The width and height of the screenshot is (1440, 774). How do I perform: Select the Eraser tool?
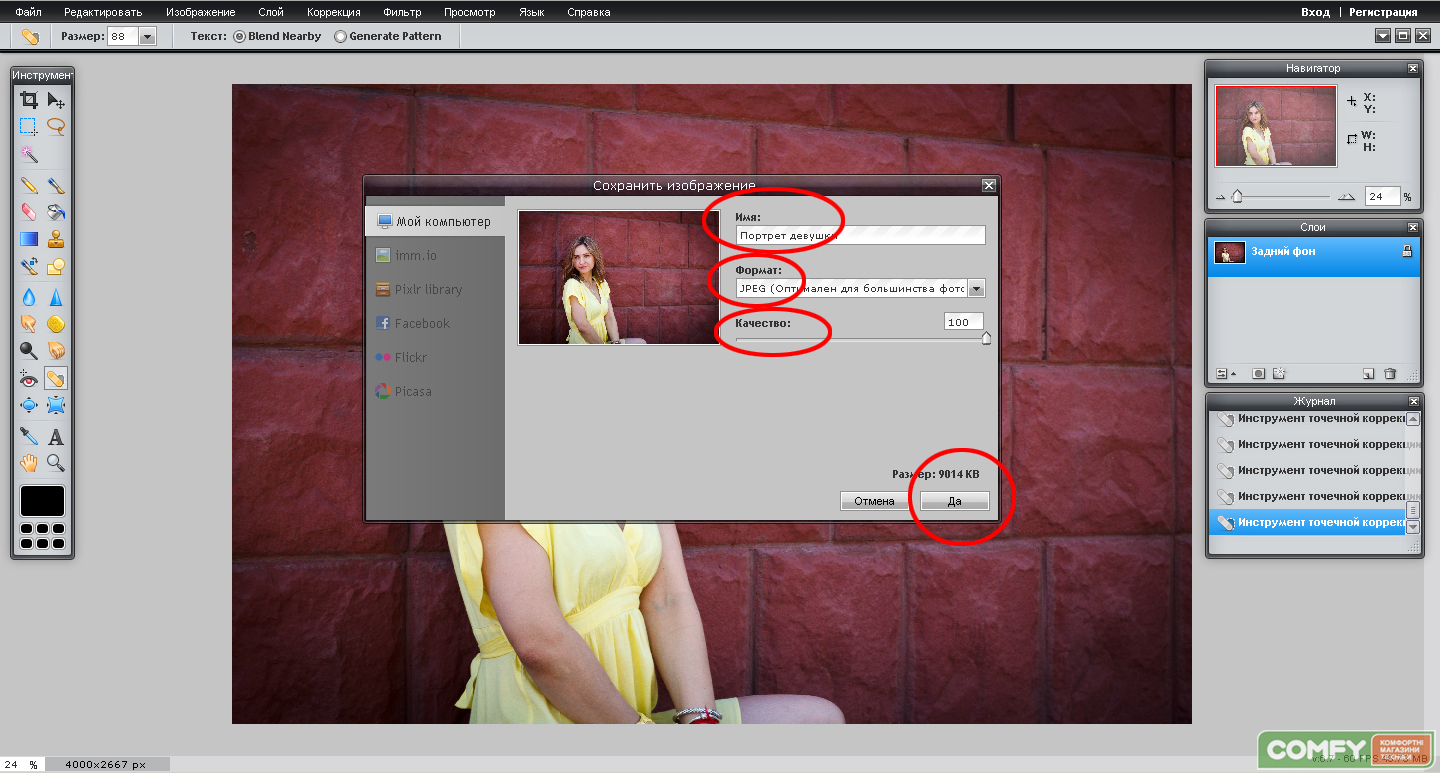tap(29, 212)
